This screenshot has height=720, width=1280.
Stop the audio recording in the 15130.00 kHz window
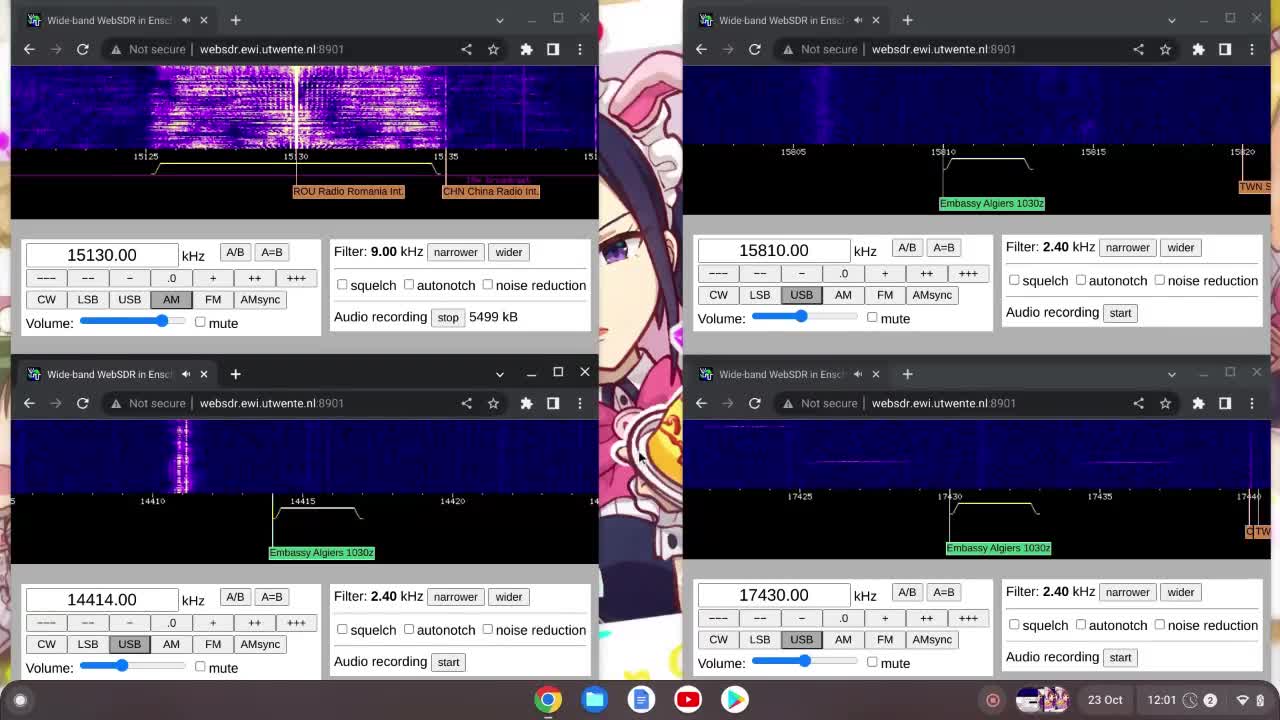448,317
